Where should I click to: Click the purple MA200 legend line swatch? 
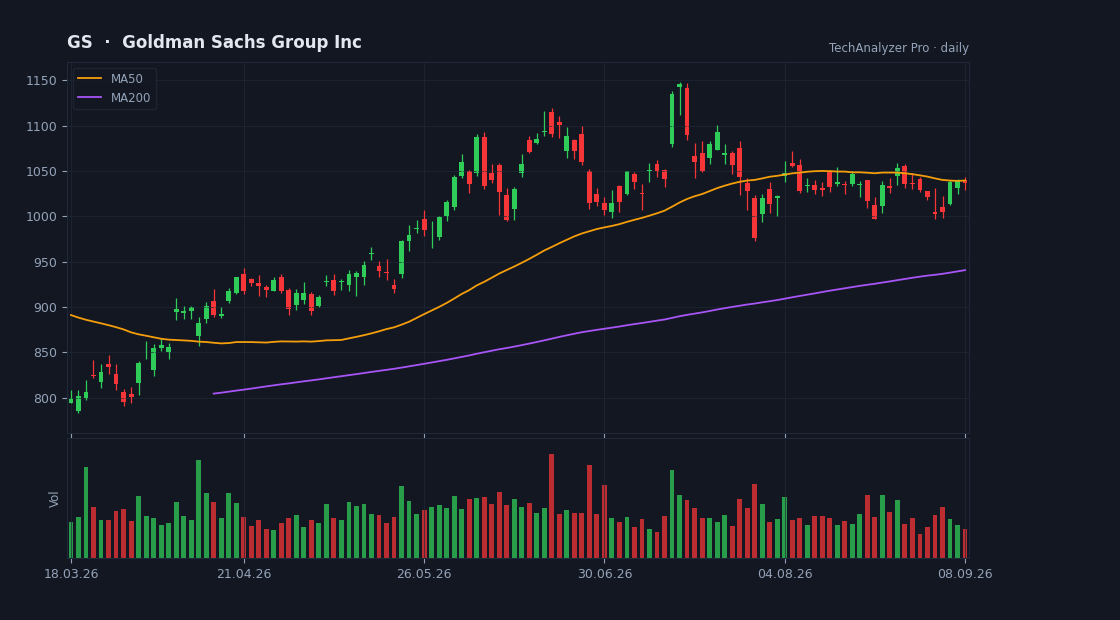pos(89,98)
